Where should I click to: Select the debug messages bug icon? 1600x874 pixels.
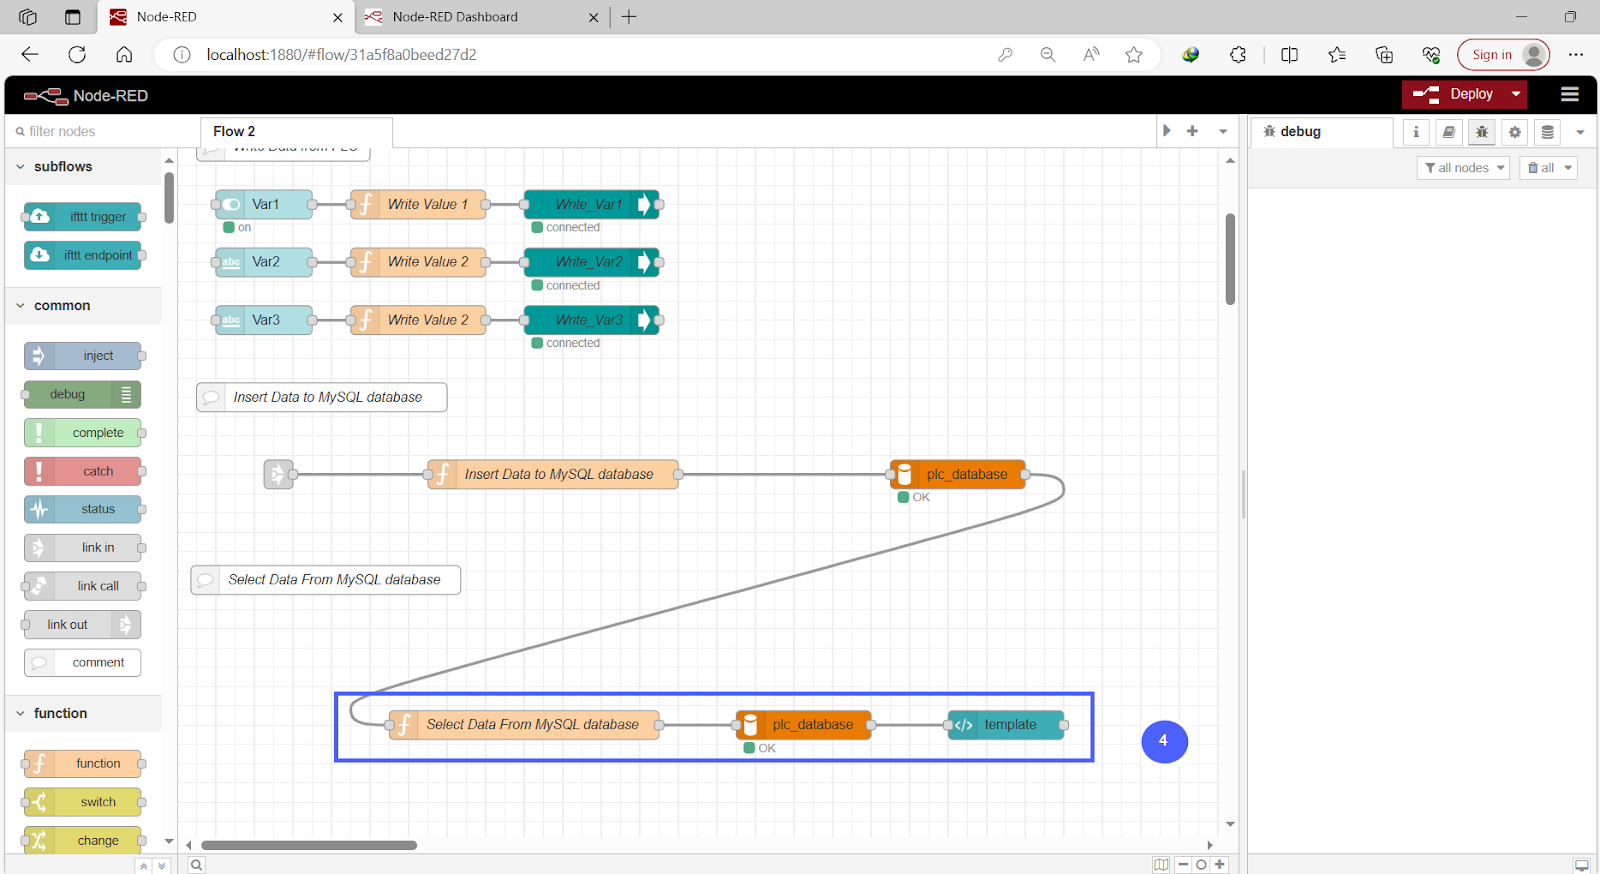[1482, 132]
